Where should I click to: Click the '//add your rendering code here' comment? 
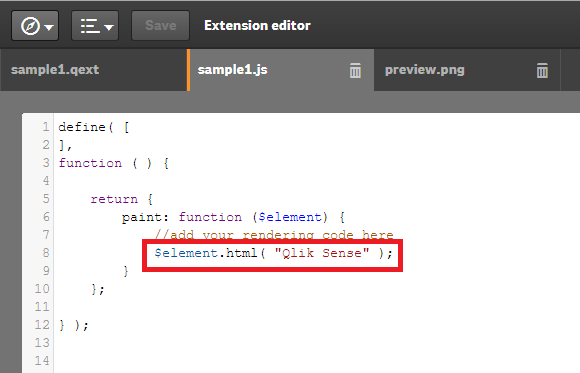click(x=274, y=235)
